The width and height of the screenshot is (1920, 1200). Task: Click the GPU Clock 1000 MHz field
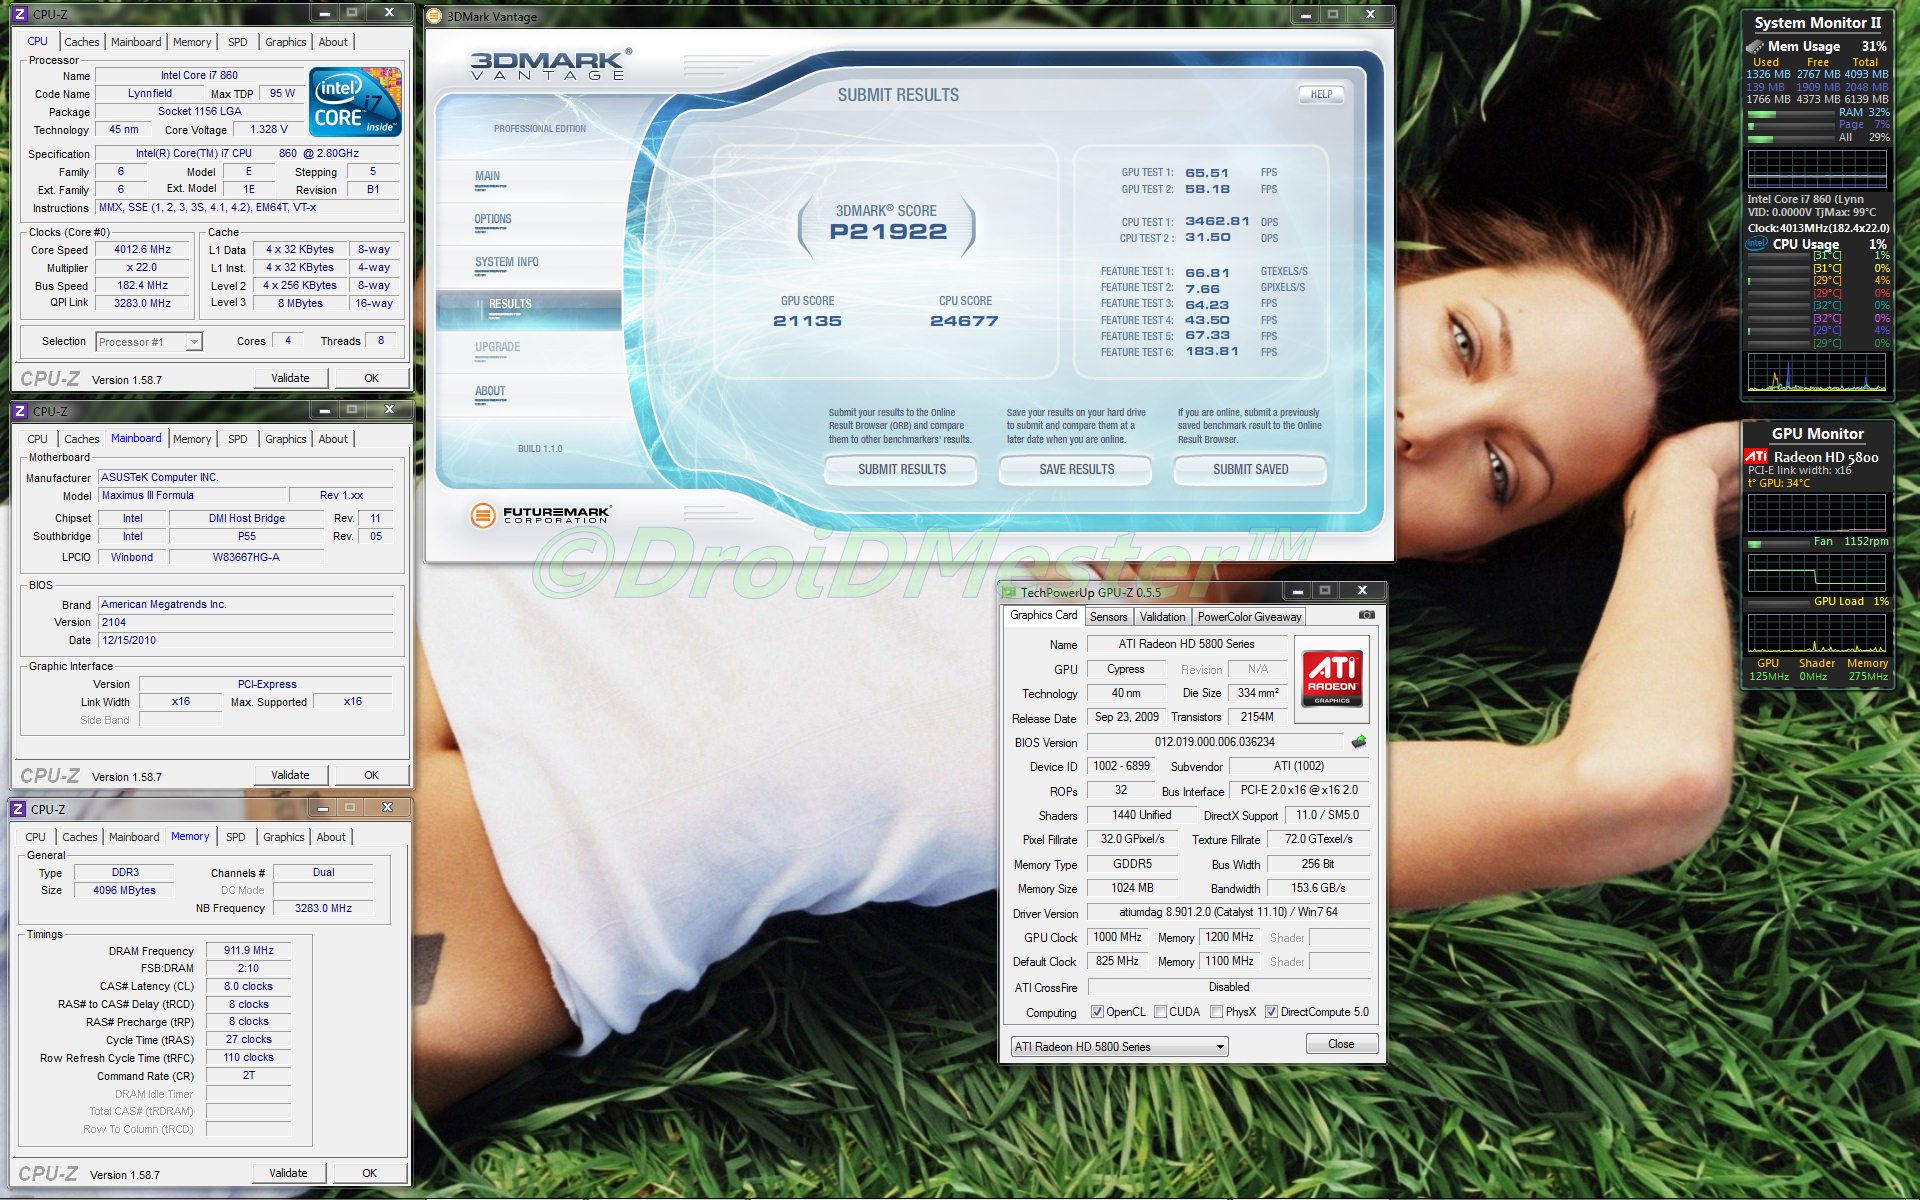tap(1117, 937)
